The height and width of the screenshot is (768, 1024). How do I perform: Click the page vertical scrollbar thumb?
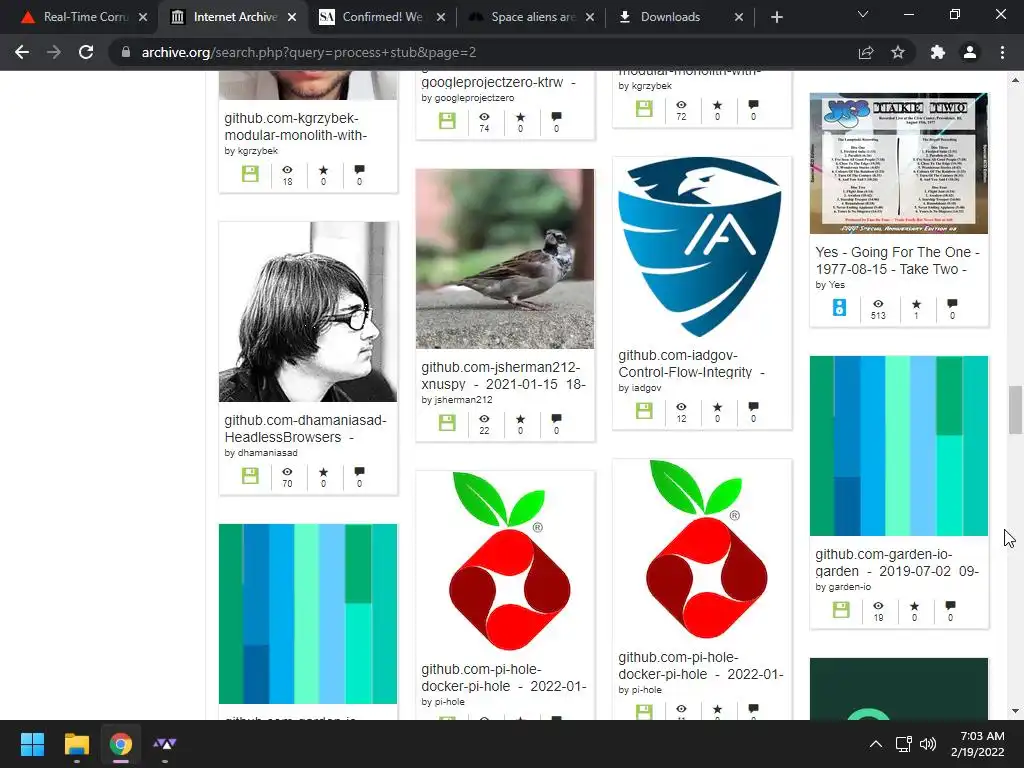click(x=1015, y=409)
